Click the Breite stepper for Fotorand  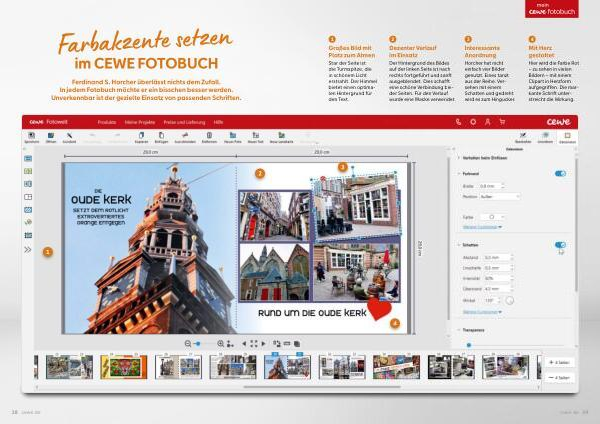click(502, 186)
